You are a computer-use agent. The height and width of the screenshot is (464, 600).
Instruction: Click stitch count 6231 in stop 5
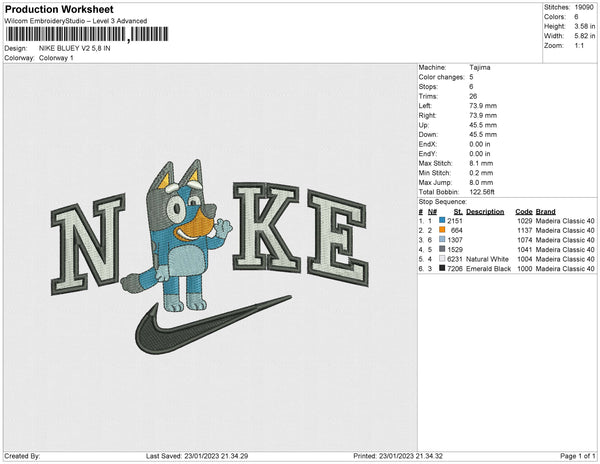455,259
